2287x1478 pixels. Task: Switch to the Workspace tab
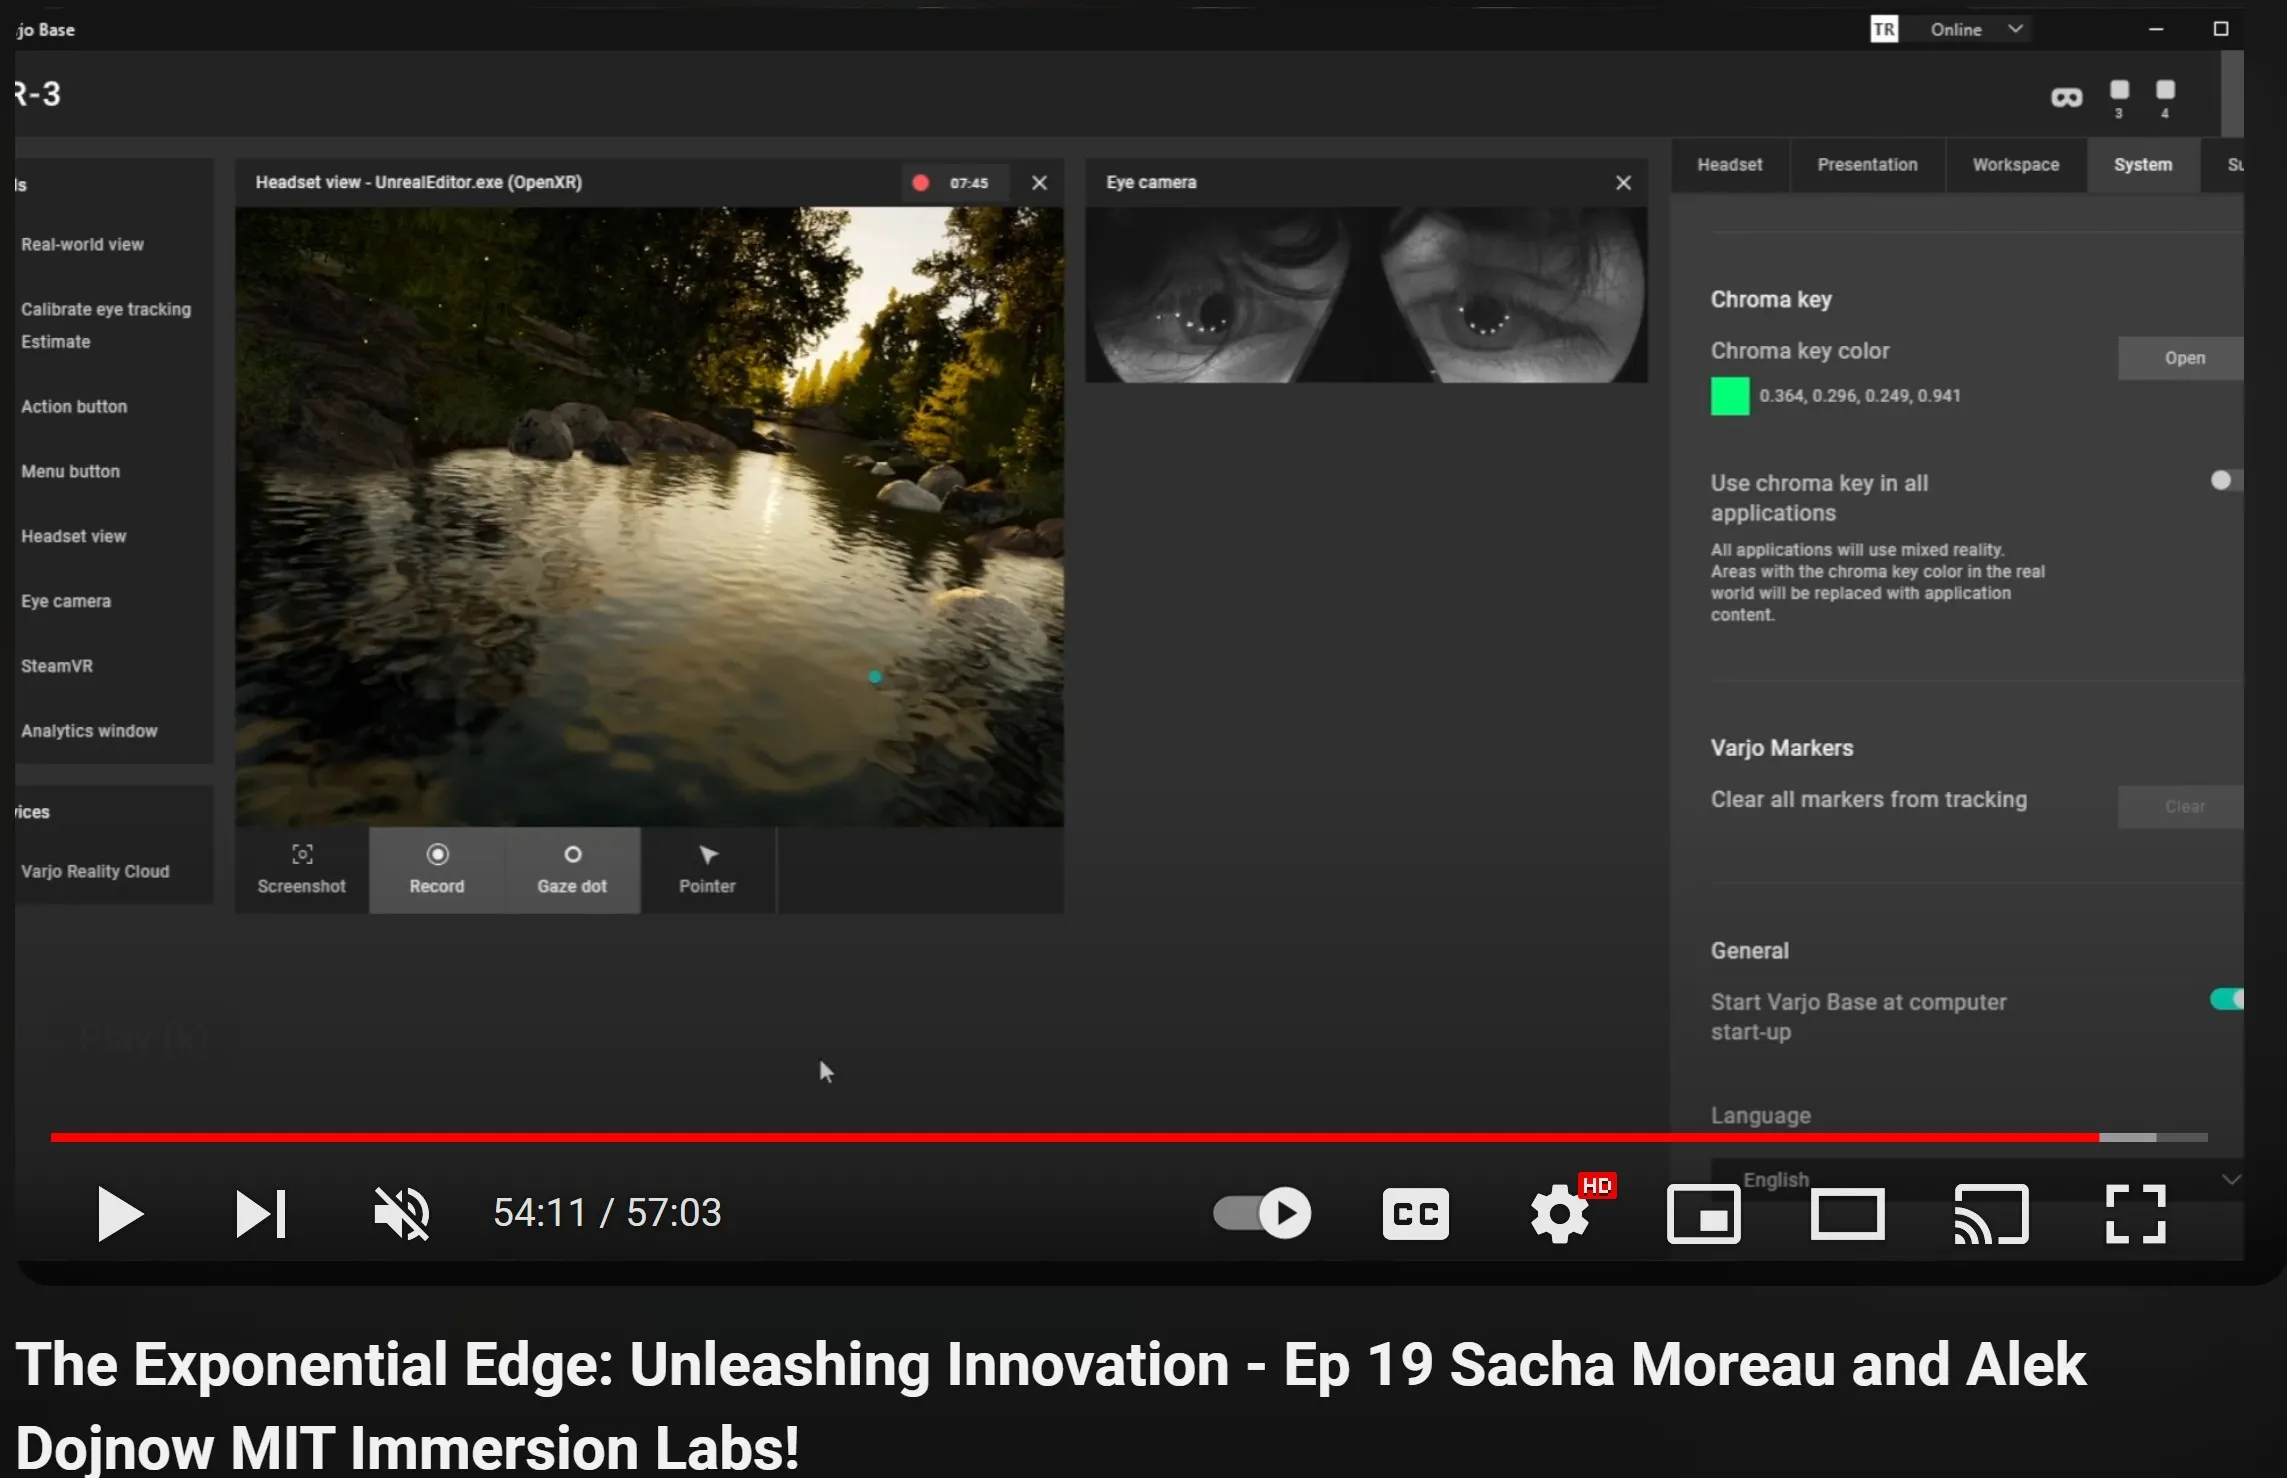tap(2015, 165)
